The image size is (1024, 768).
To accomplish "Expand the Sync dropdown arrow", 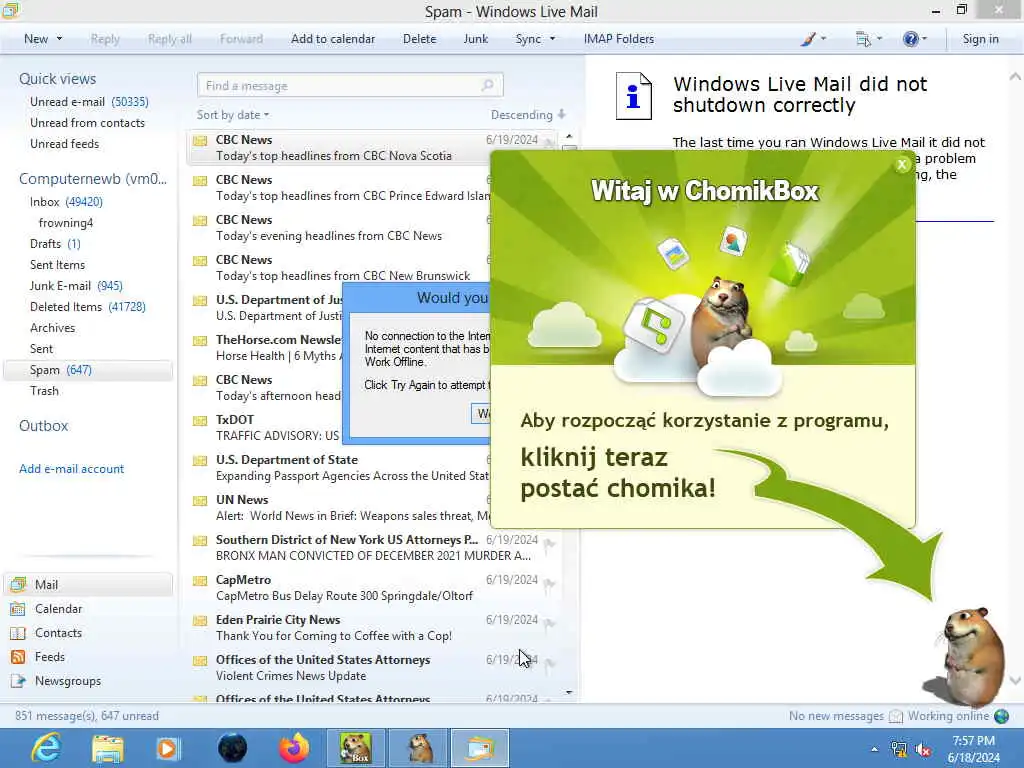I will pos(552,39).
